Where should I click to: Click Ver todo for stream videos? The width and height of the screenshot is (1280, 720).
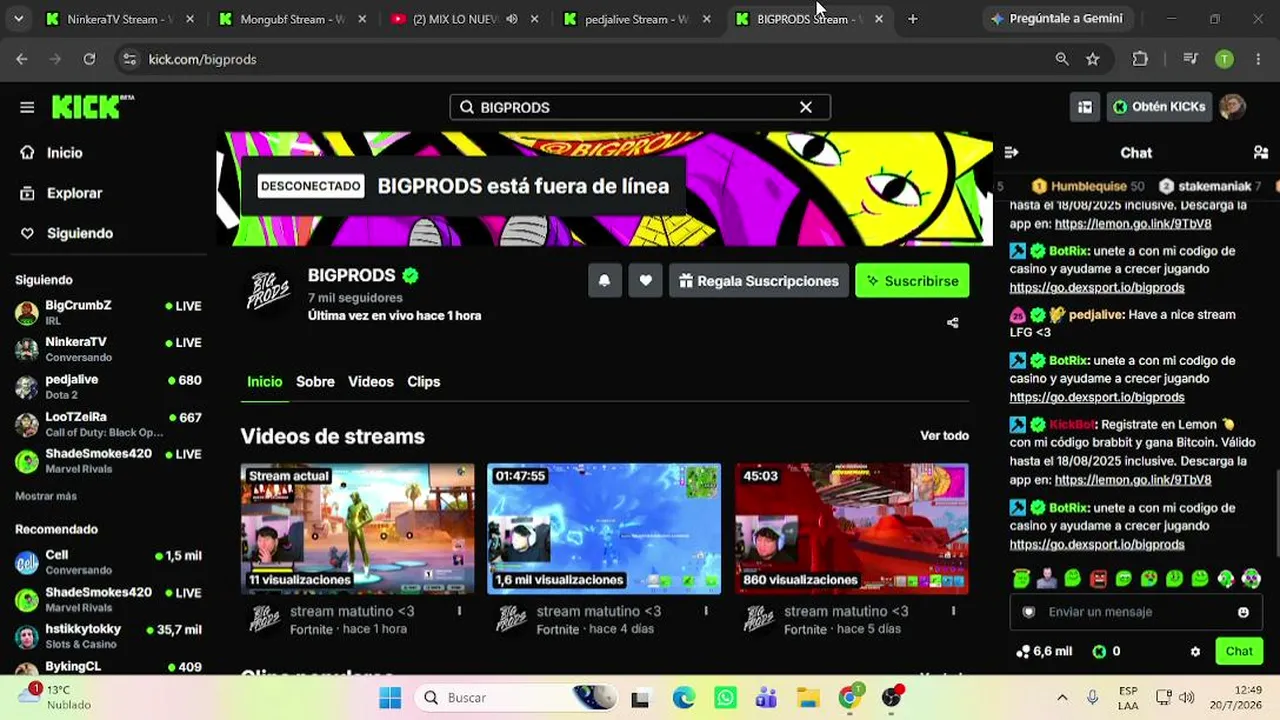(x=944, y=436)
